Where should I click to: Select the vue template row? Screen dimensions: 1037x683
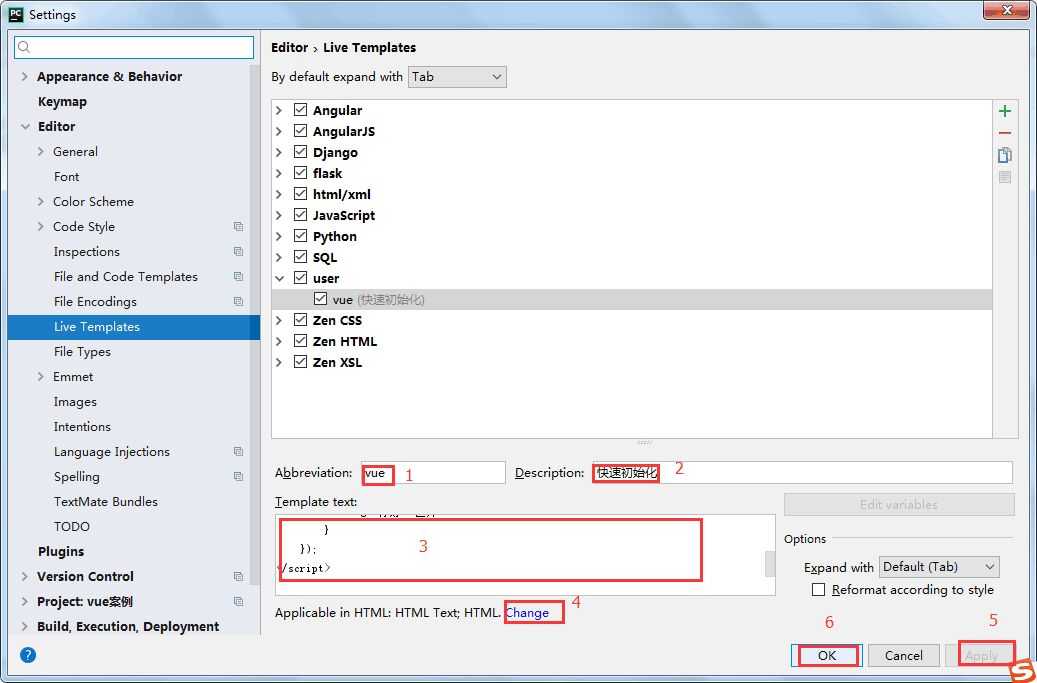632,300
